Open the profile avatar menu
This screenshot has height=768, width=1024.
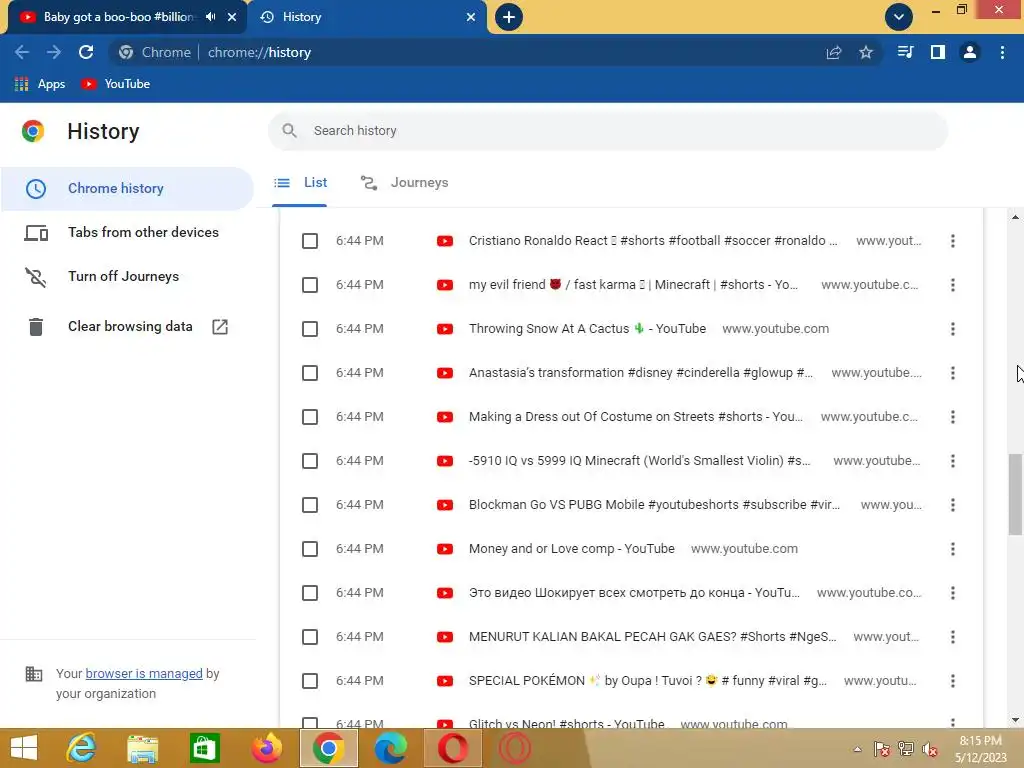coord(970,52)
